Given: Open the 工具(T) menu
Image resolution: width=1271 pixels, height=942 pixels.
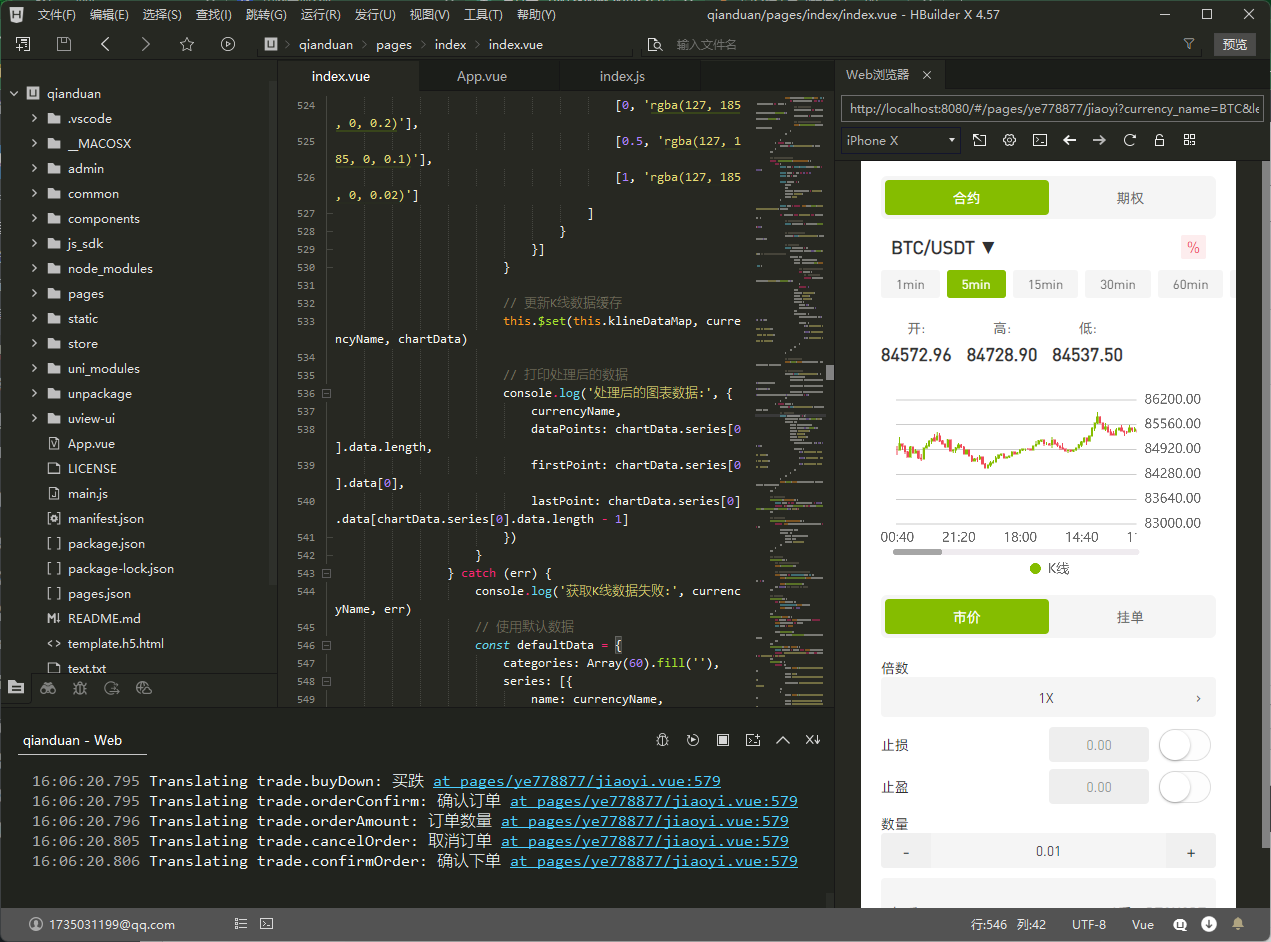Looking at the screenshot, I should (x=483, y=15).
